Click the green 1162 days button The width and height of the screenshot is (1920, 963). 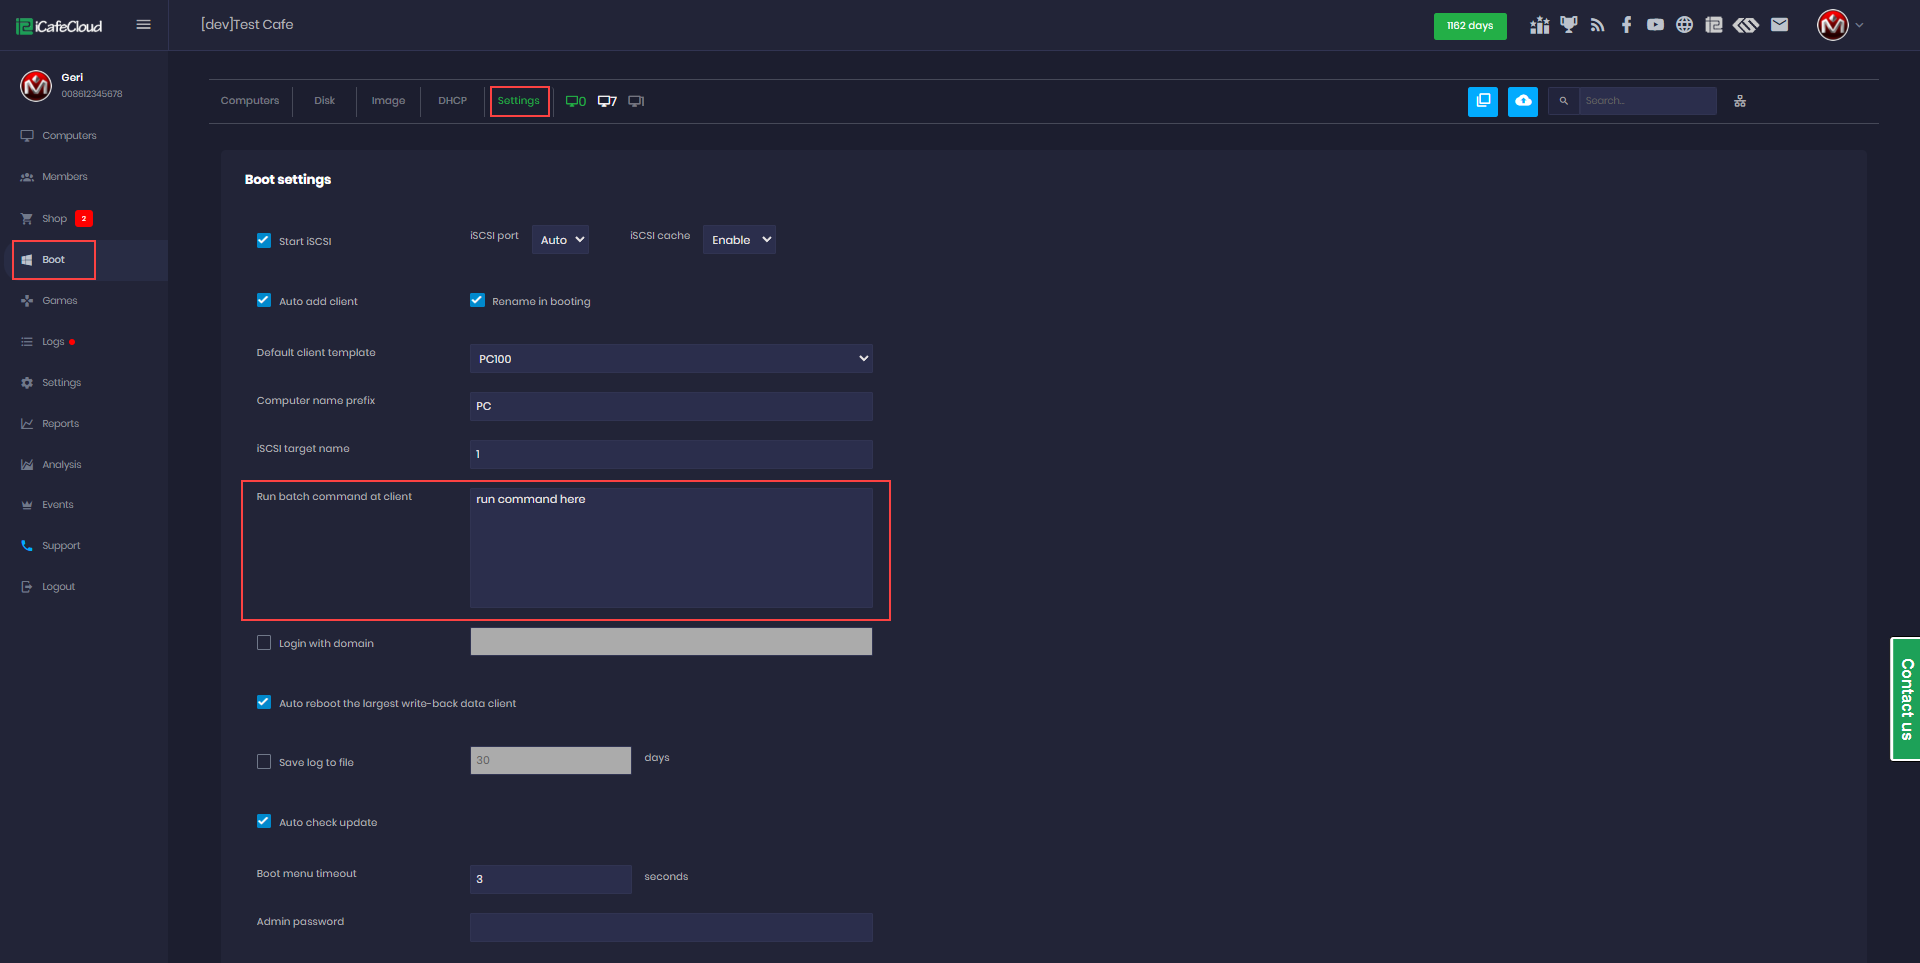[1469, 26]
